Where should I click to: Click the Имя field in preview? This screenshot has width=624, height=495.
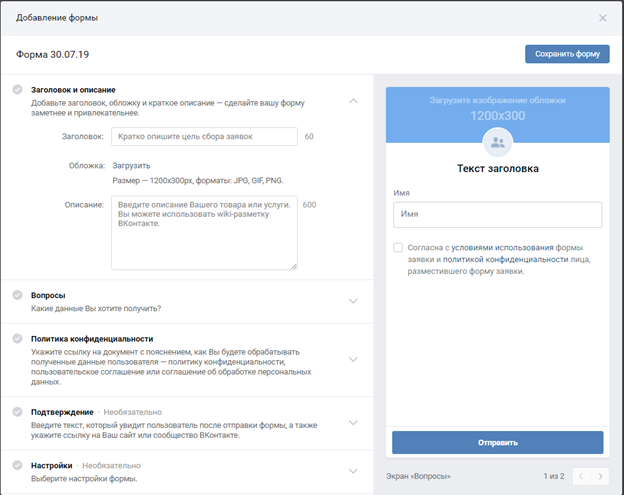[x=497, y=215]
